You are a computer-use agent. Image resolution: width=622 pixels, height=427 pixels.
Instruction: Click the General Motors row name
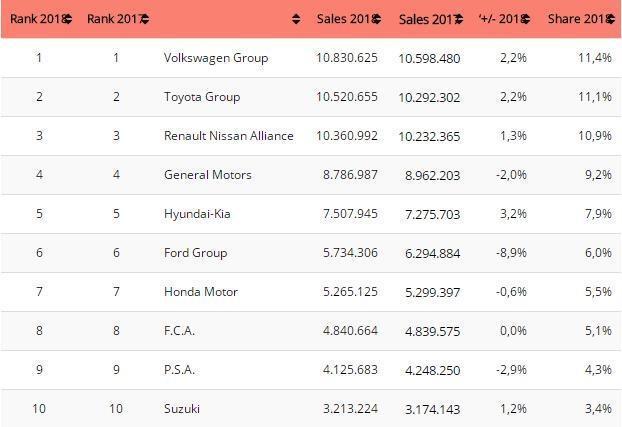coord(207,175)
